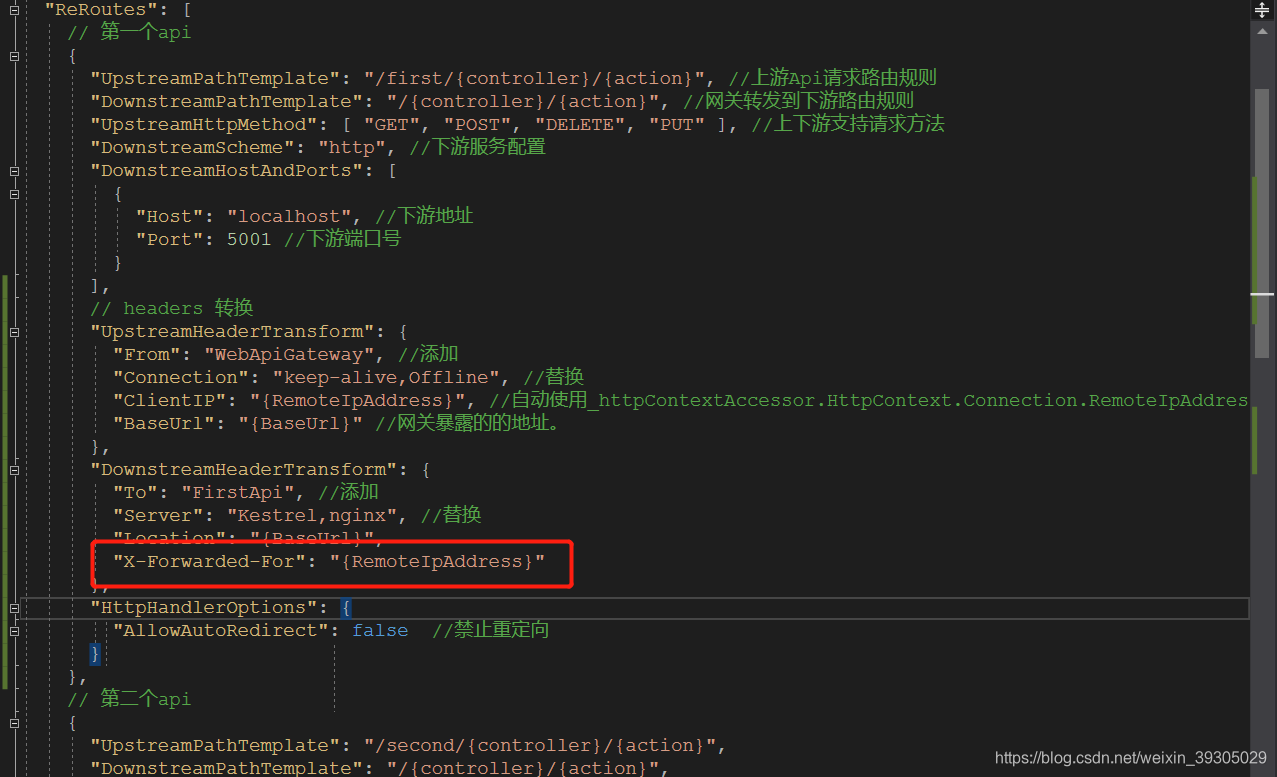Click the "Kestrel,nginx" value

click(312, 515)
